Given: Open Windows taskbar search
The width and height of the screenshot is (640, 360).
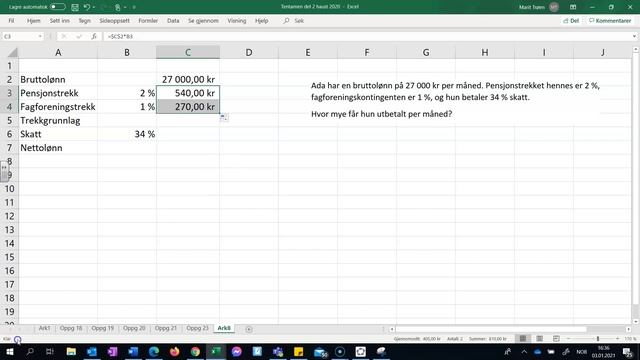Looking at the screenshot, I should tap(30, 351).
